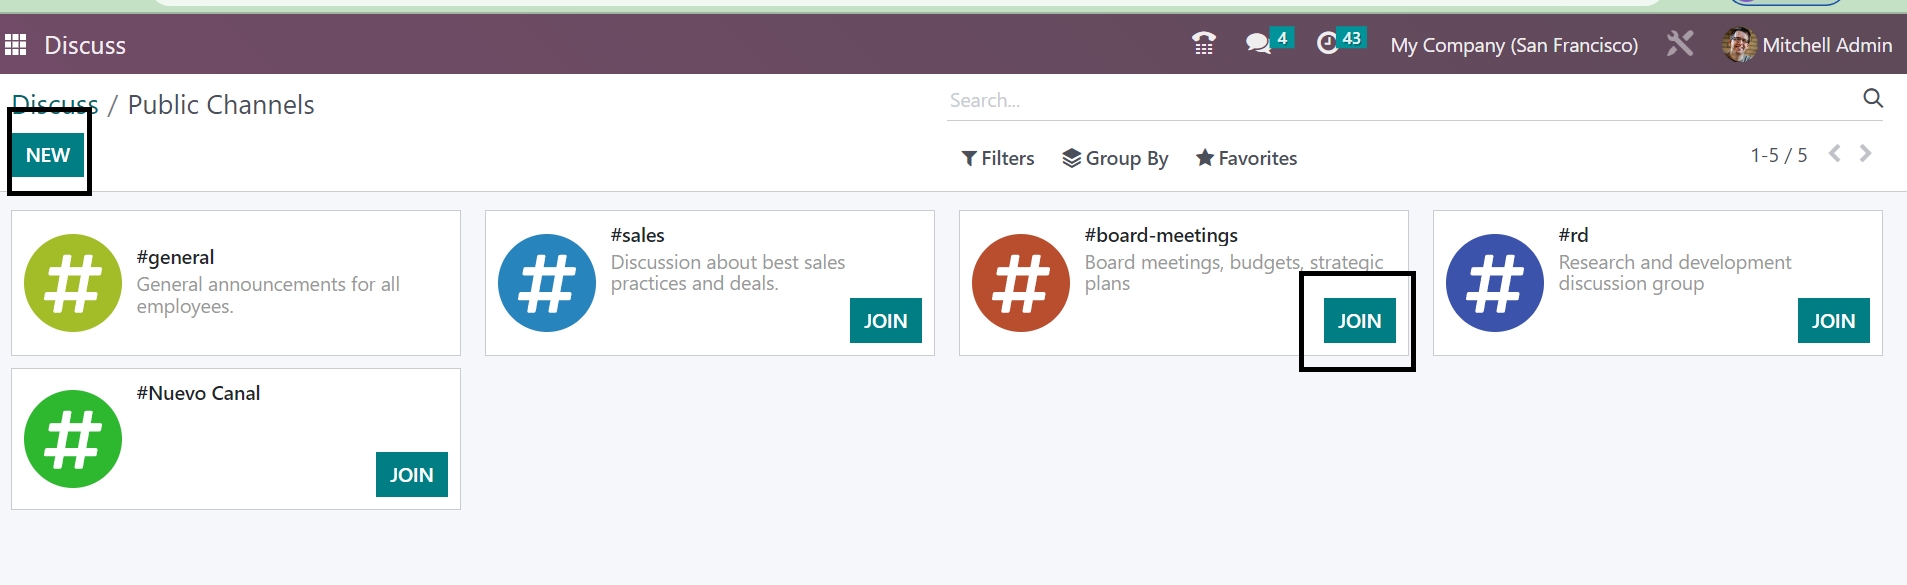
Task: Click the NEW channel button
Action: (48, 155)
